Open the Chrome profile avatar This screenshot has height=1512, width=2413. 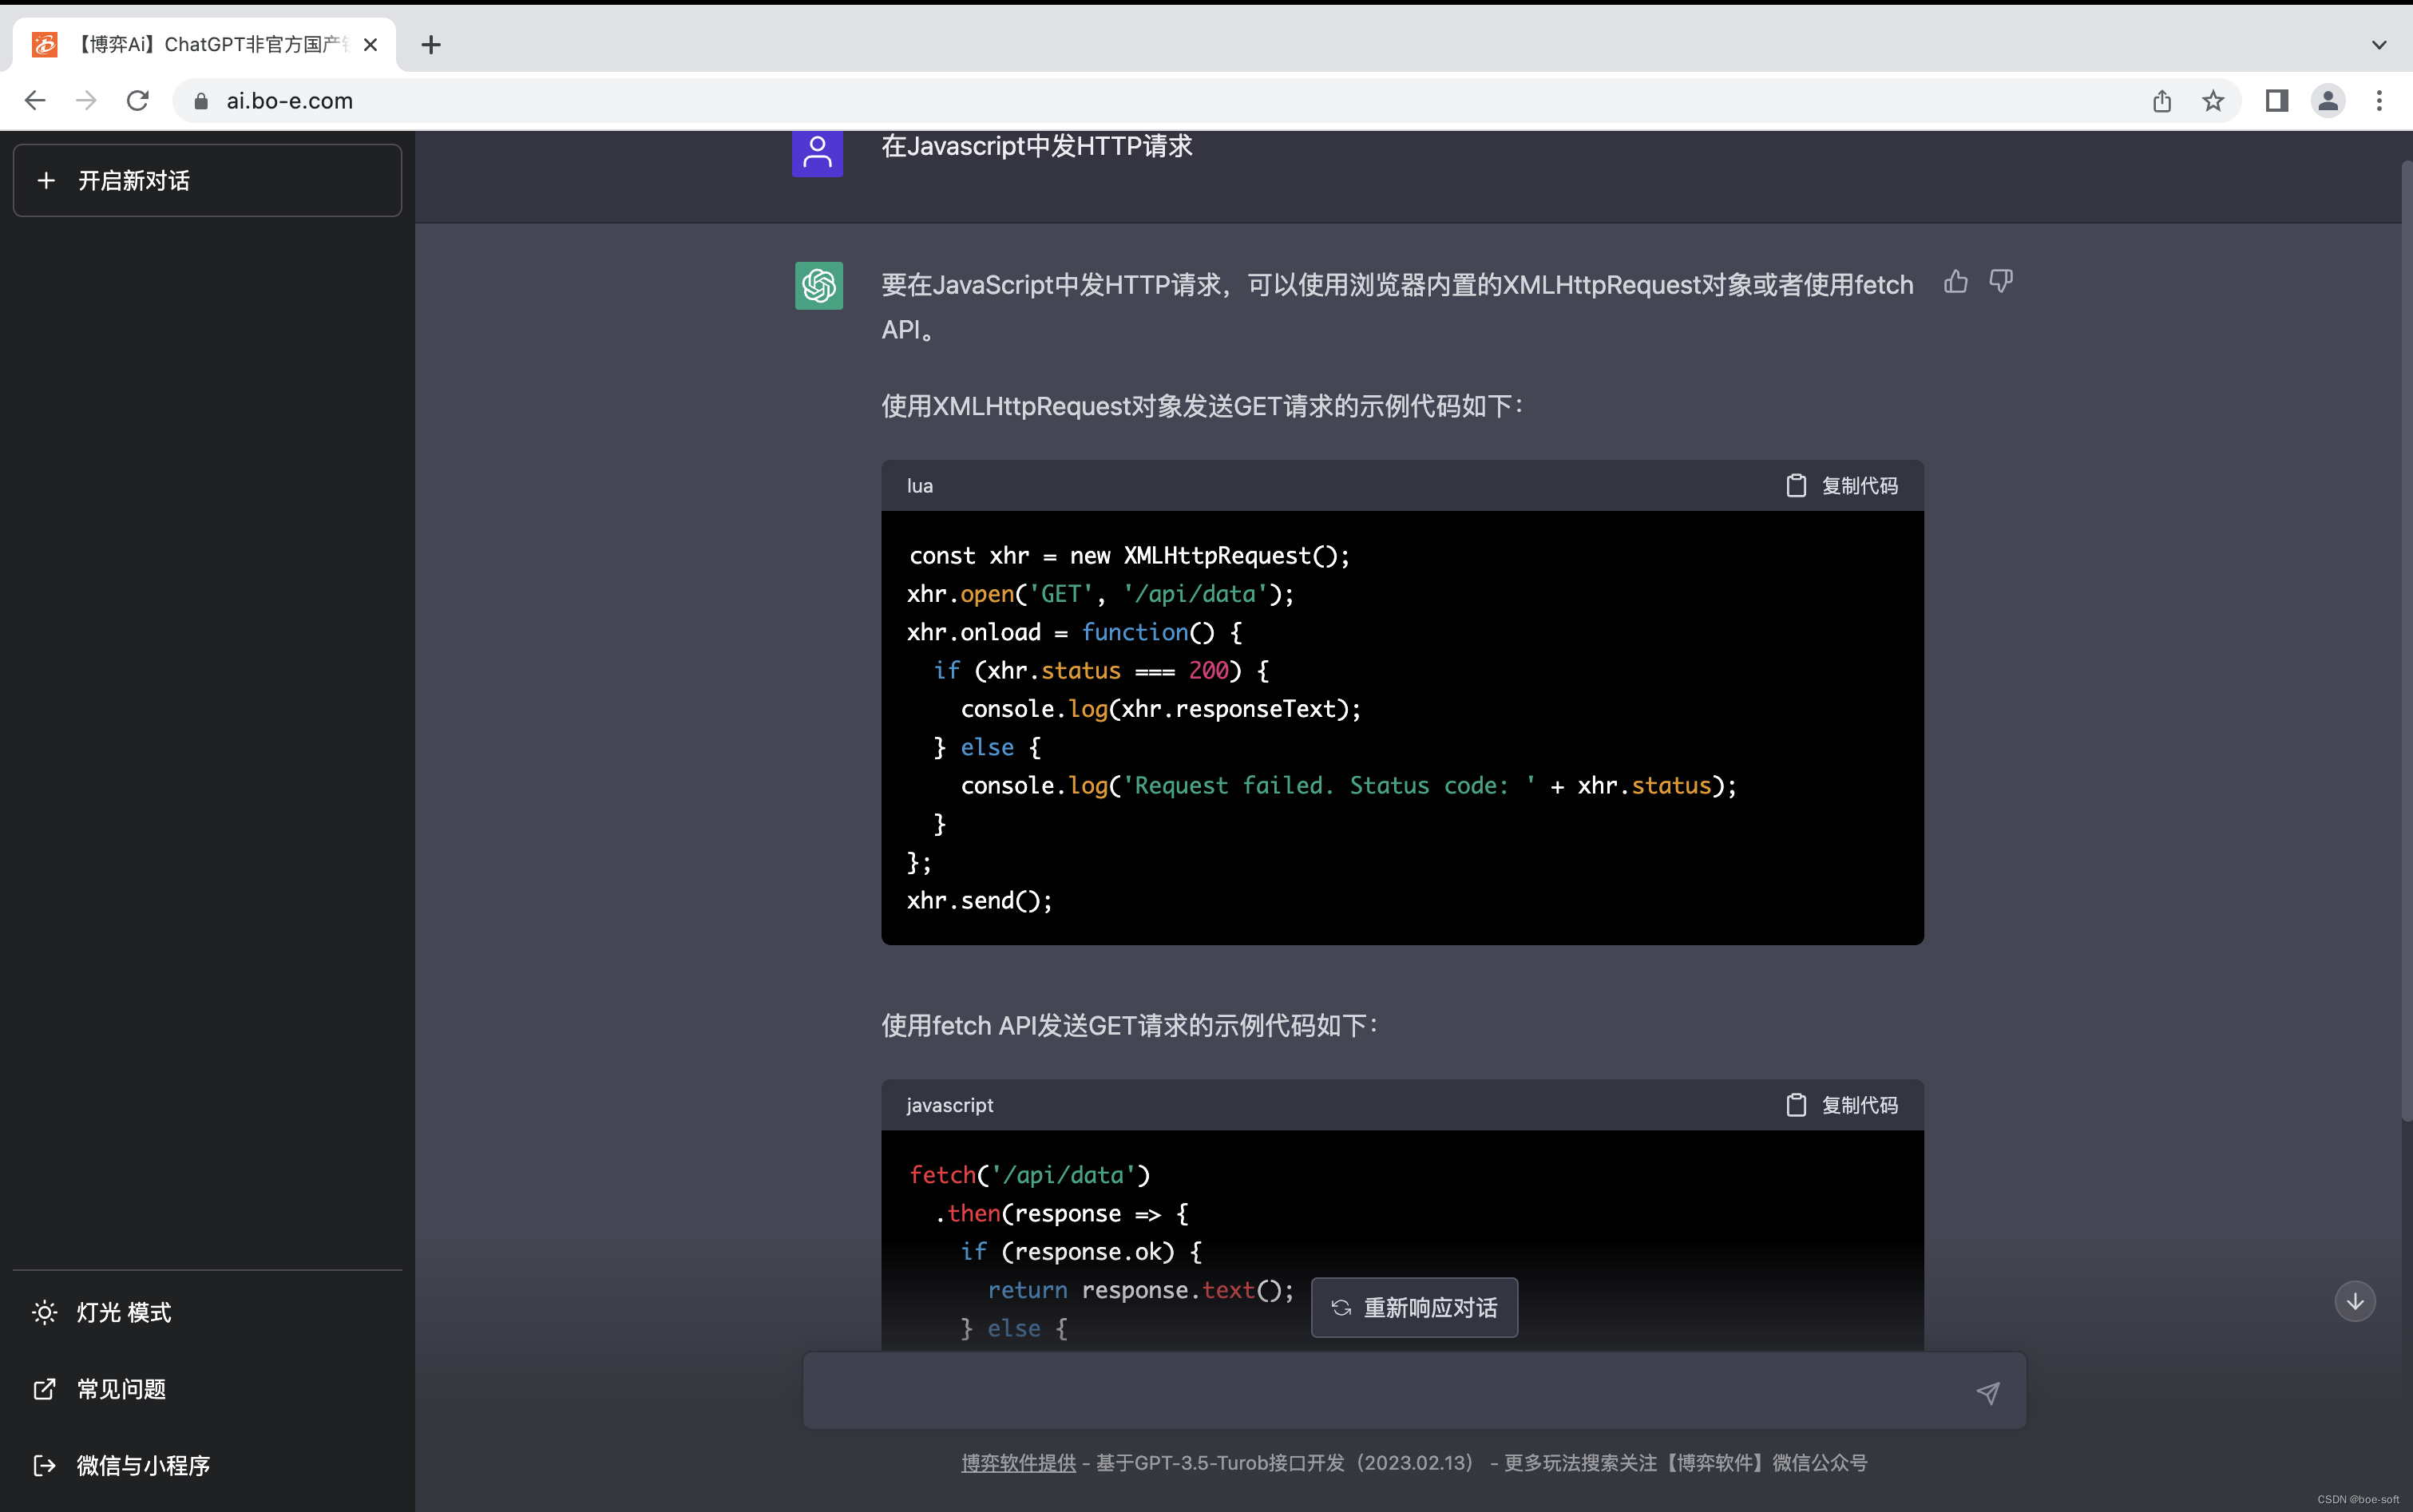coord(2328,101)
